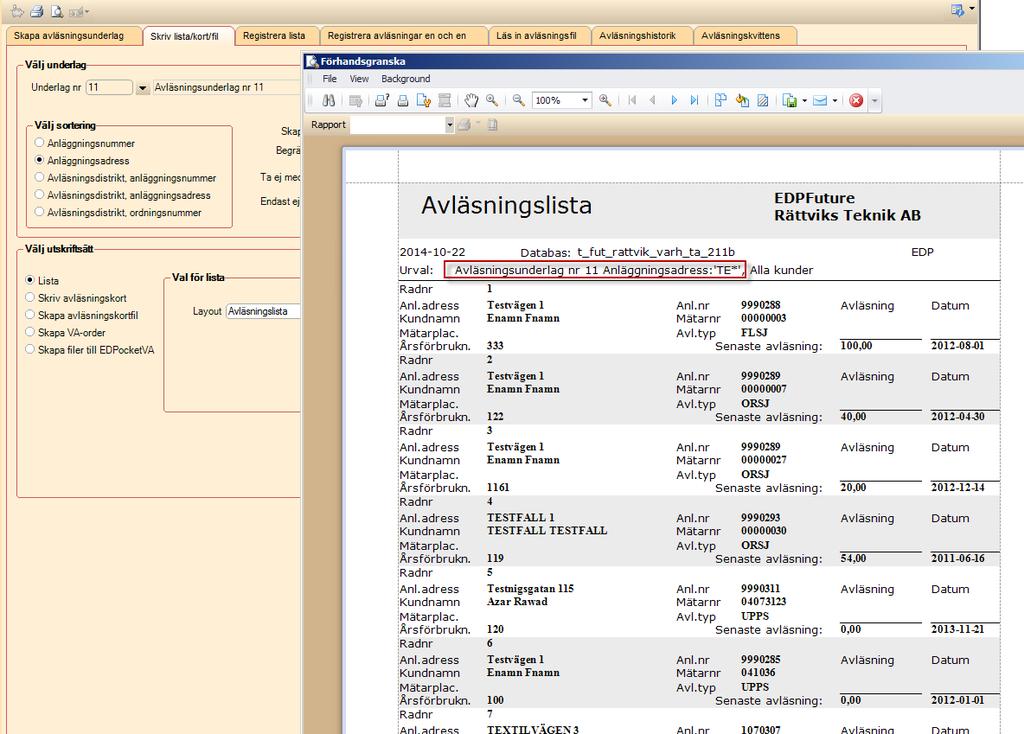Click the zoom in magnifier icon
Image resolution: width=1024 pixels, height=734 pixels.
[605, 101]
